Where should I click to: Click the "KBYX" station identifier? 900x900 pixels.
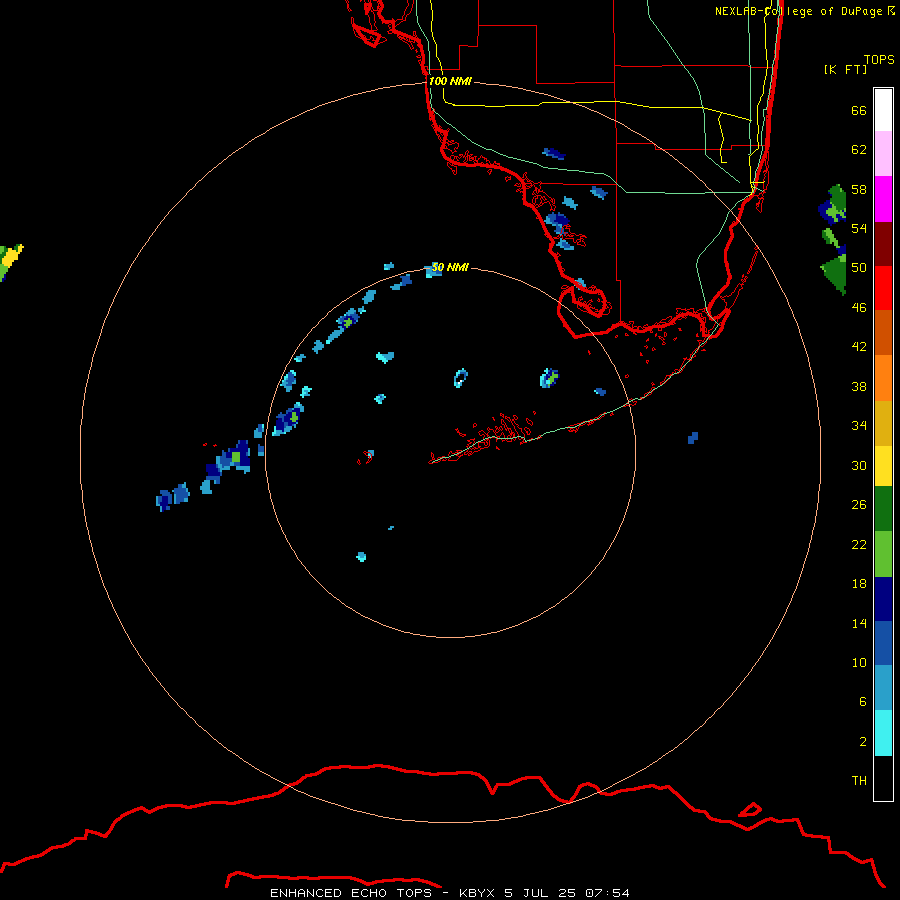(x=476, y=893)
